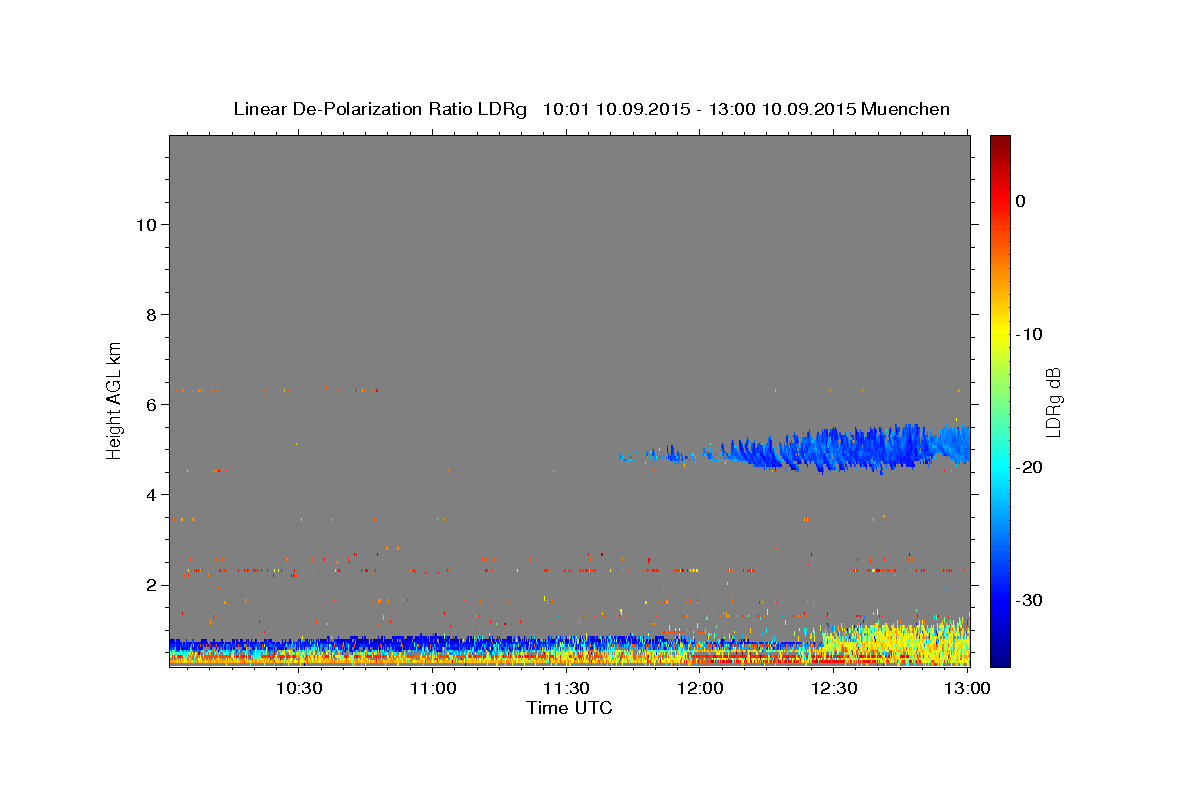Viewport: 1200px width, 800px height.
Task: Click the 12:00 time tick label
Action: point(700,688)
